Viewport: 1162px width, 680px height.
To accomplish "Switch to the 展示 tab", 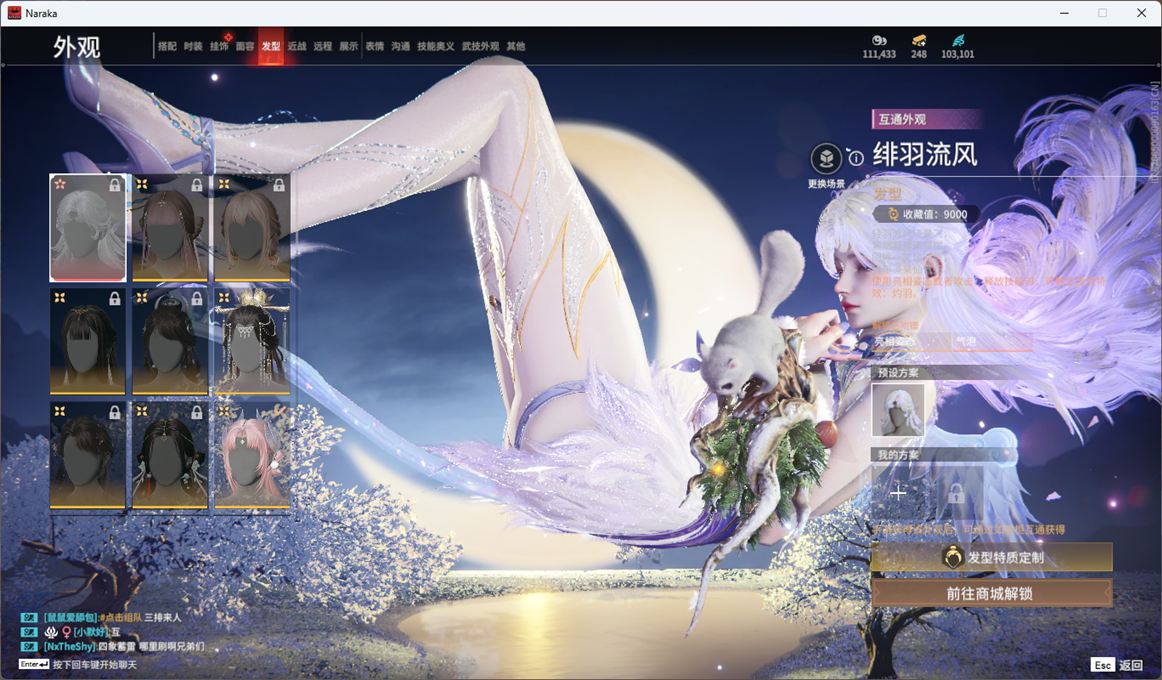I will tap(349, 46).
